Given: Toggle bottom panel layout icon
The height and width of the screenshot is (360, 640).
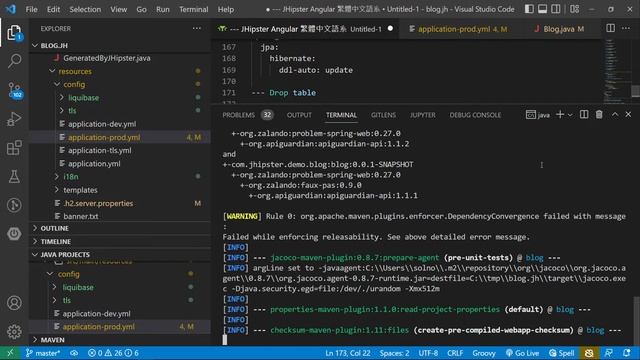Looking at the screenshot, I should (542, 9).
